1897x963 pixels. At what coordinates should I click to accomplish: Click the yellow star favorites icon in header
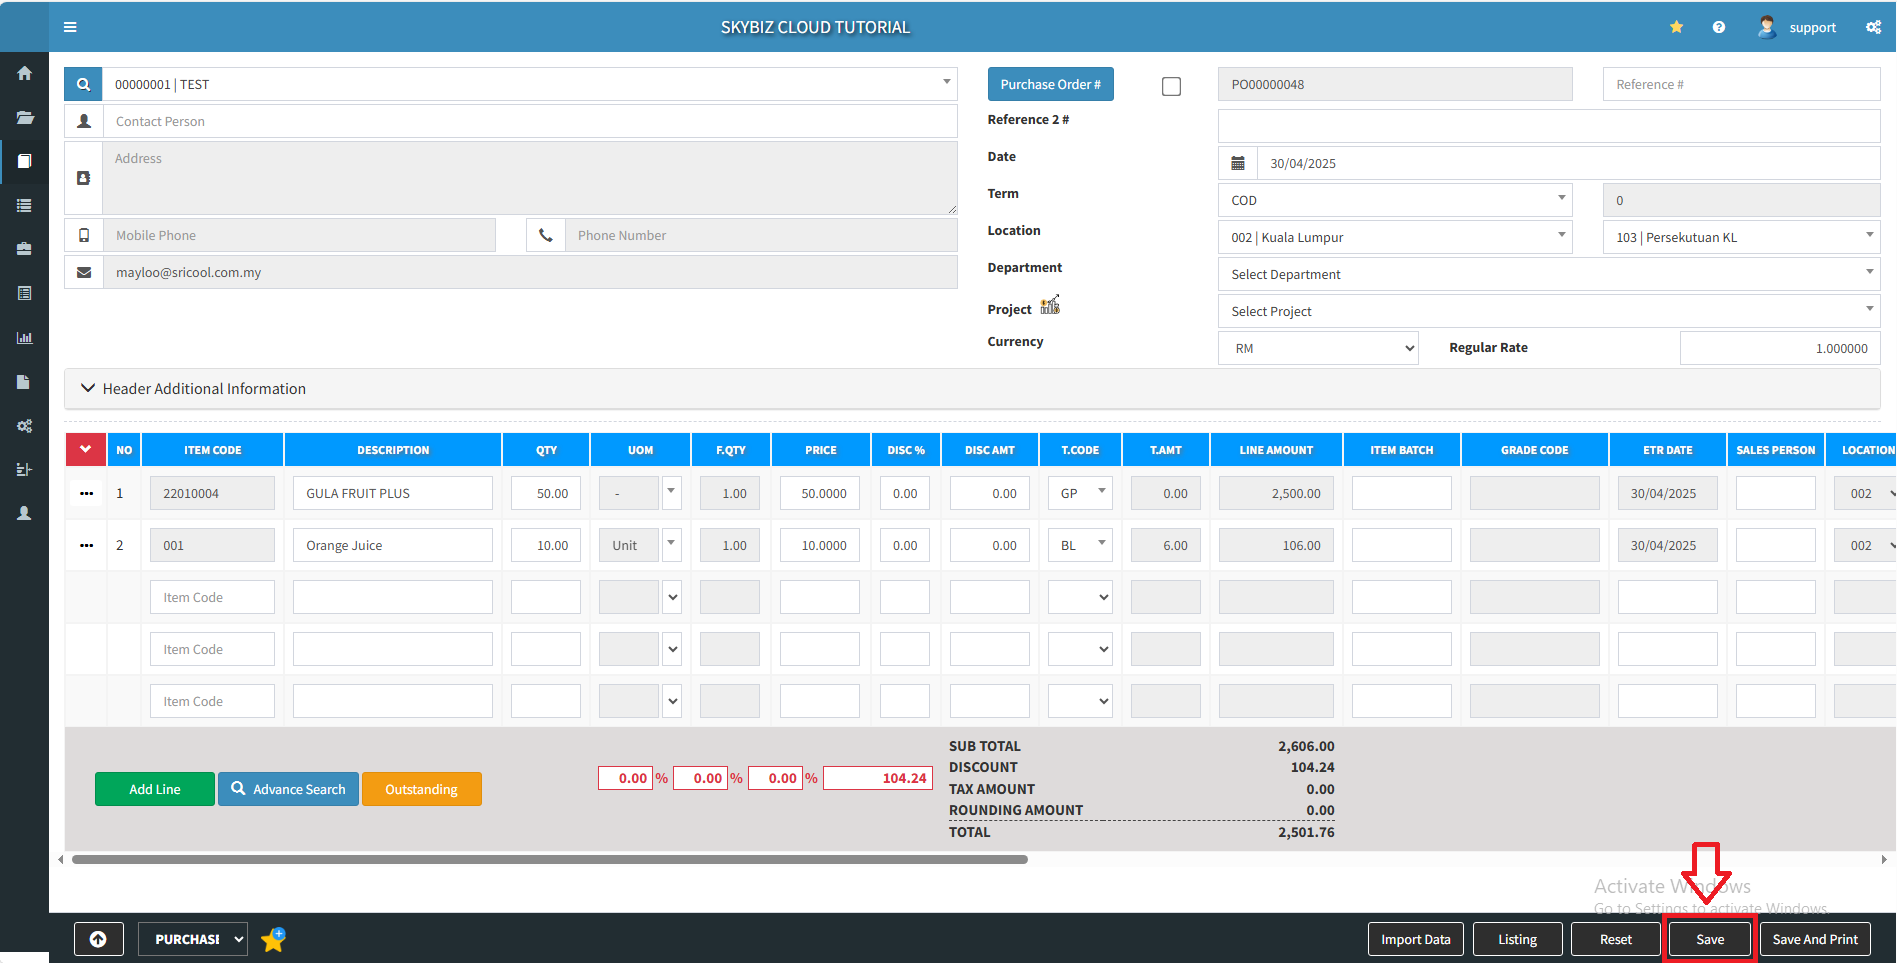point(1676,27)
